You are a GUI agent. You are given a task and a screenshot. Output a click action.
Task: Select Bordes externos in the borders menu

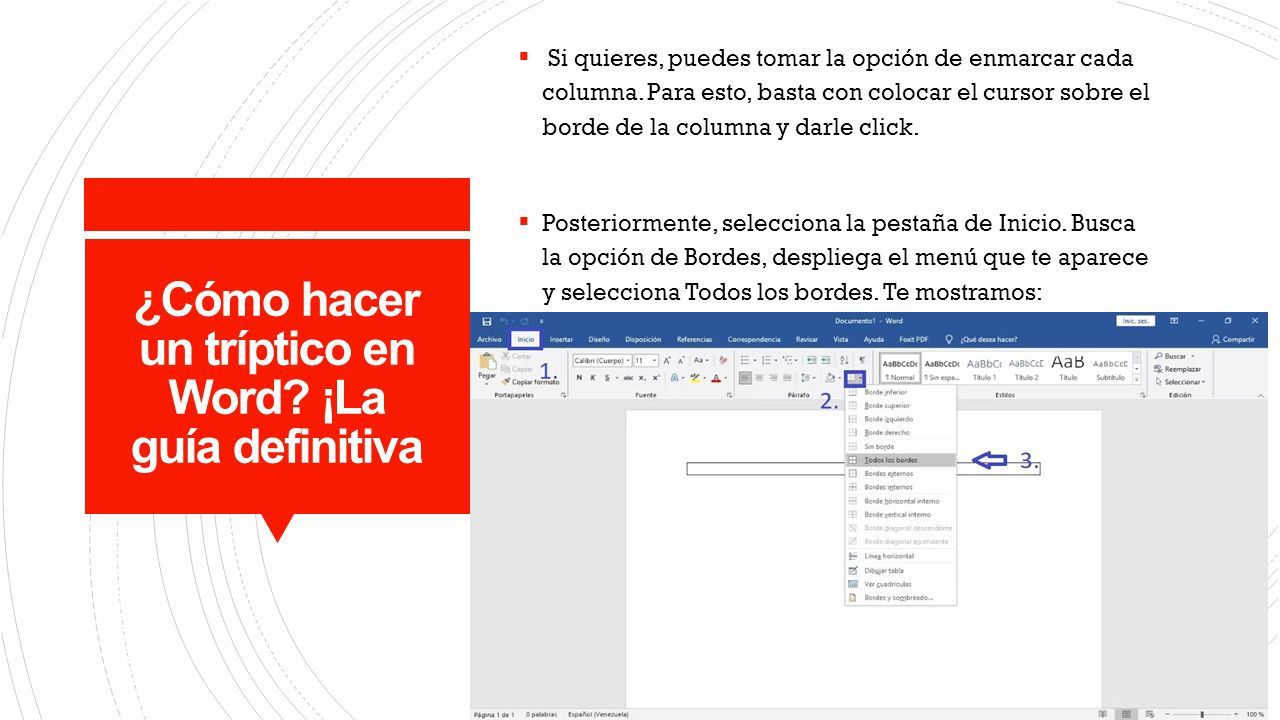click(900, 473)
